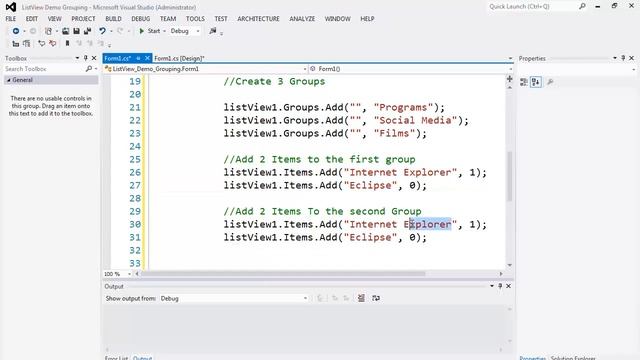640x360 pixels.
Task: Open the ANALYZE menu
Action: click(302, 19)
